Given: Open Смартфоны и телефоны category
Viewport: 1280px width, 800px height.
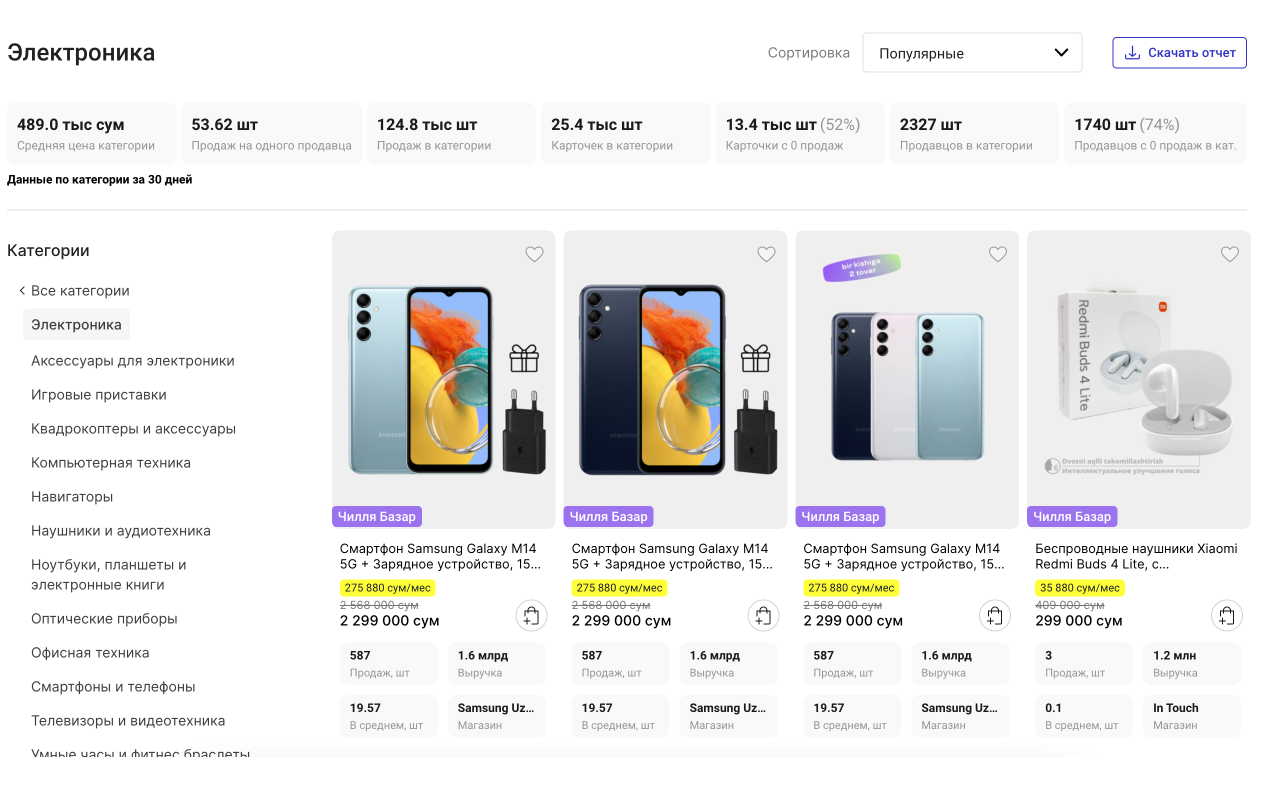Looking at the screenshot, I should (x=113, y=687).
